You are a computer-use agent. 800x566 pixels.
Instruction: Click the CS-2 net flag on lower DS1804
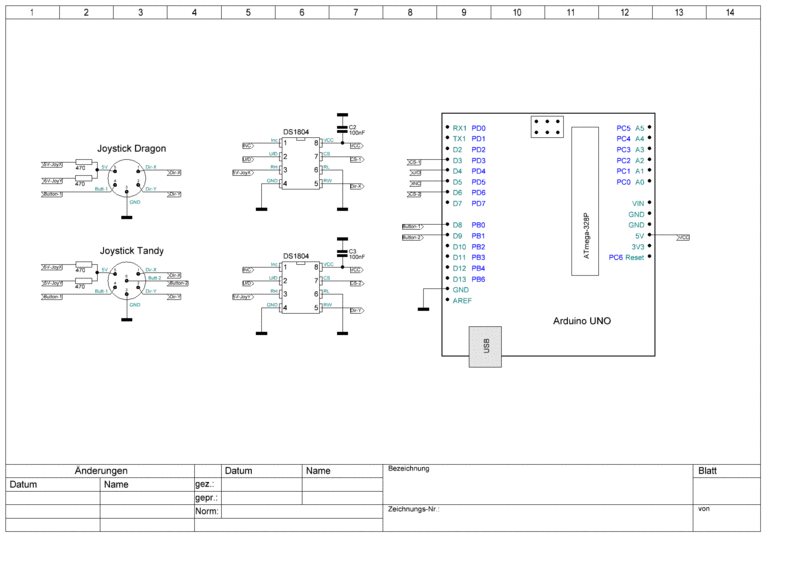point(356,283)
